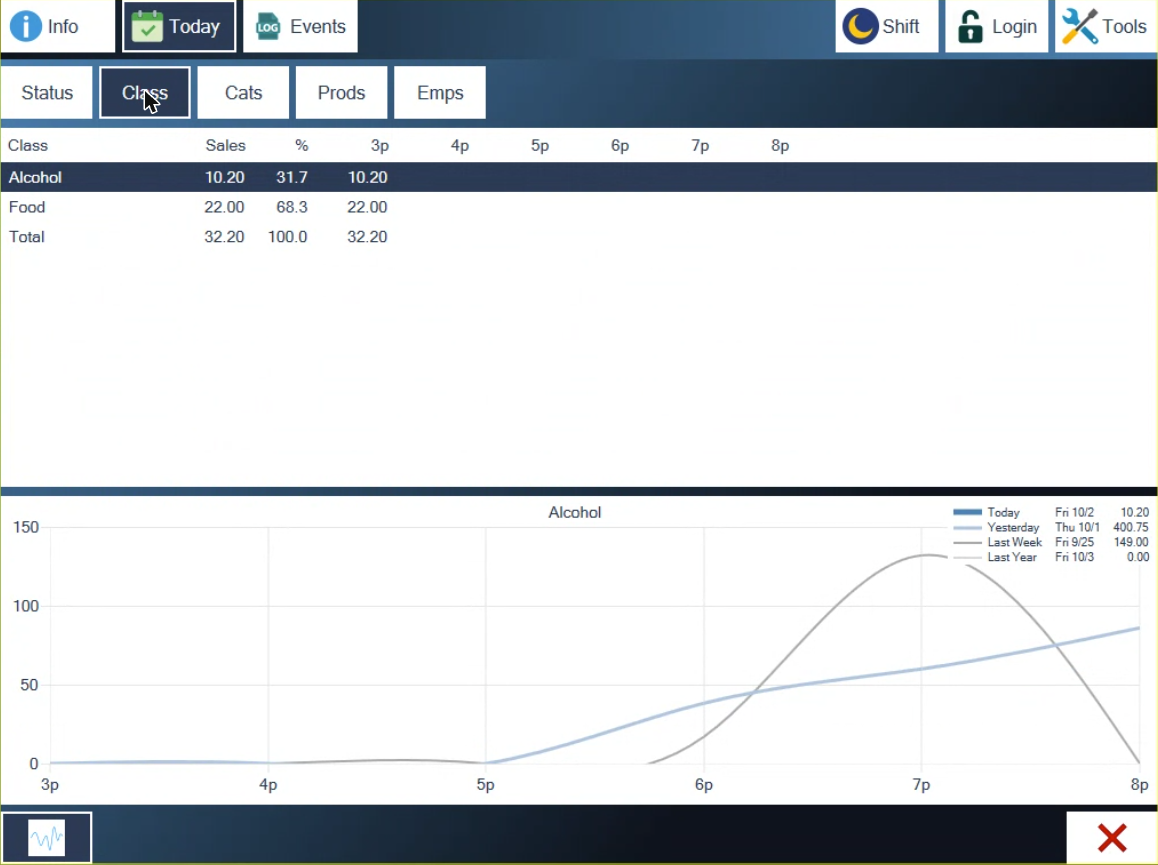The width and height of the screenshot is (1158, 865).
Task: Switch to the Status tab
Action: 47,92
